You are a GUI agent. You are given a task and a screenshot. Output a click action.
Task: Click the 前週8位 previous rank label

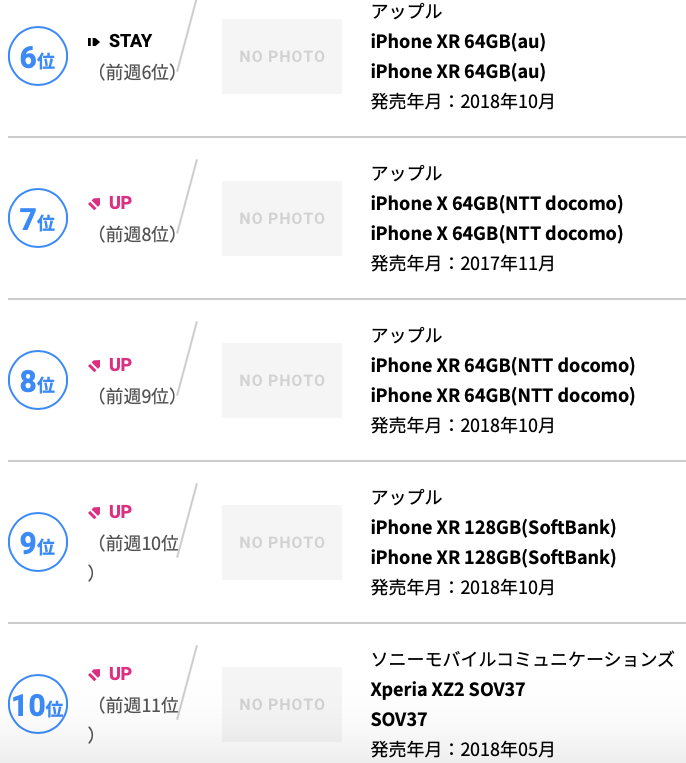pos(137,235)
